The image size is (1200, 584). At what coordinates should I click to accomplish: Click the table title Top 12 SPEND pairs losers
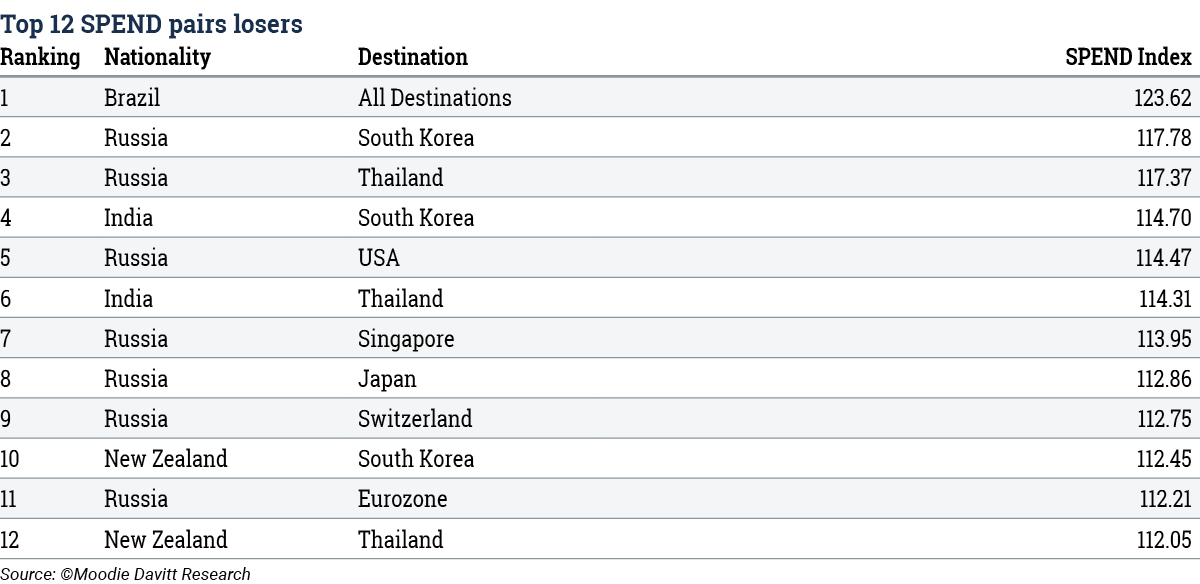[x=151, y=24]
